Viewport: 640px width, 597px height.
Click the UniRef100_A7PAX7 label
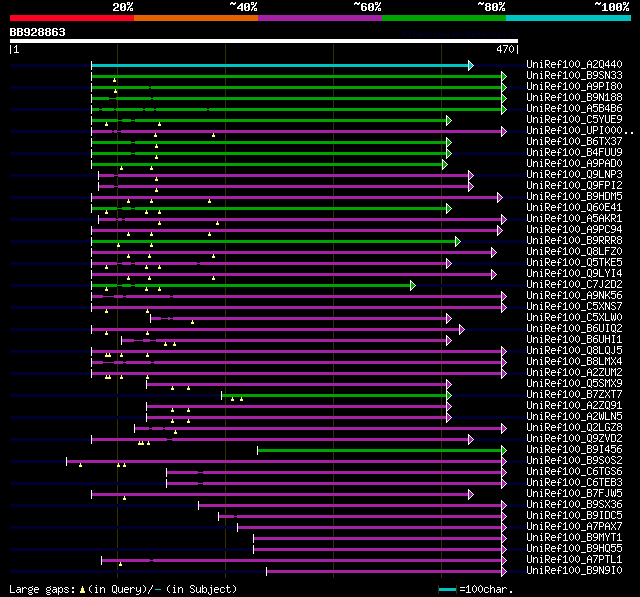click(574, 527)
